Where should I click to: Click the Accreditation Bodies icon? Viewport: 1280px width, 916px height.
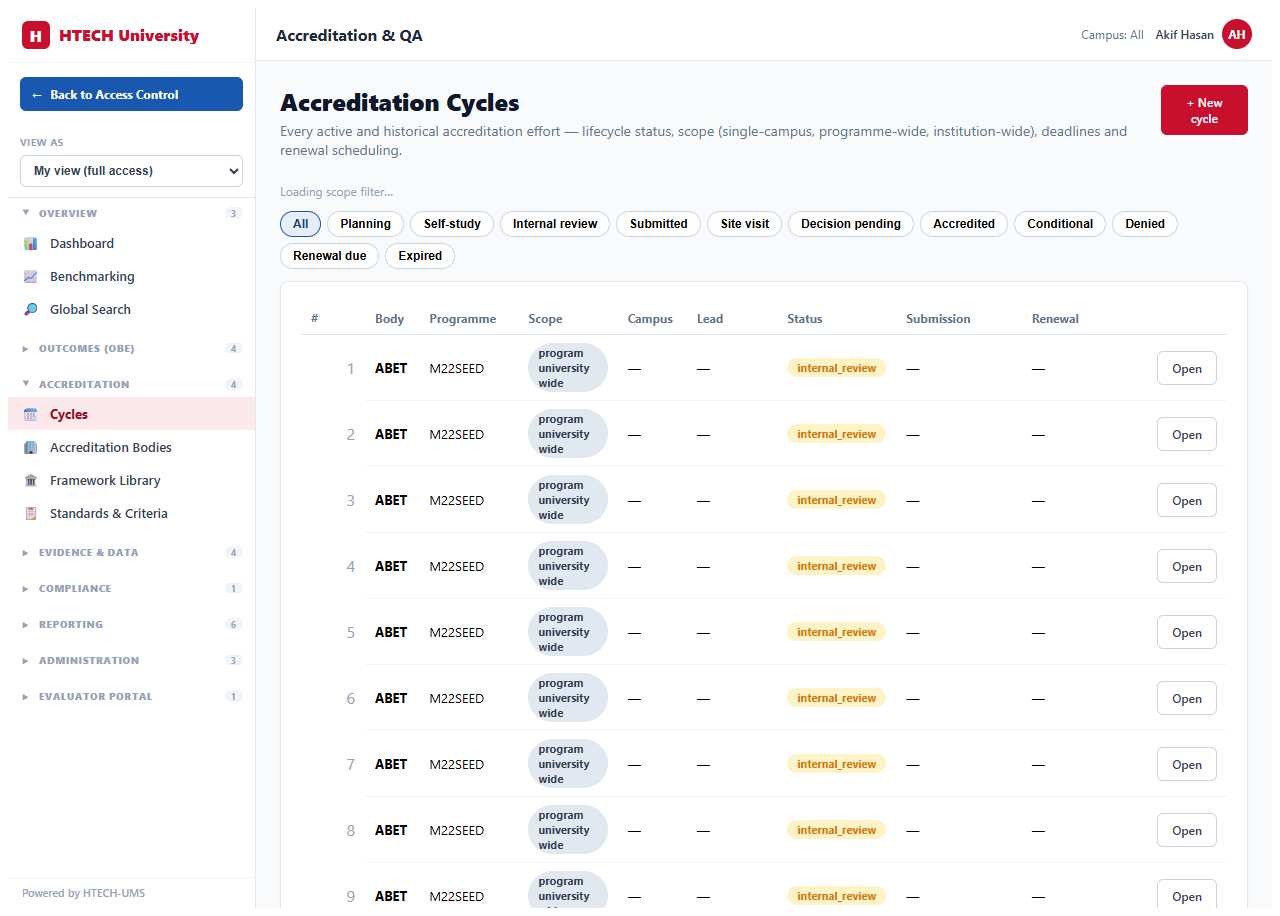[30, 447]
